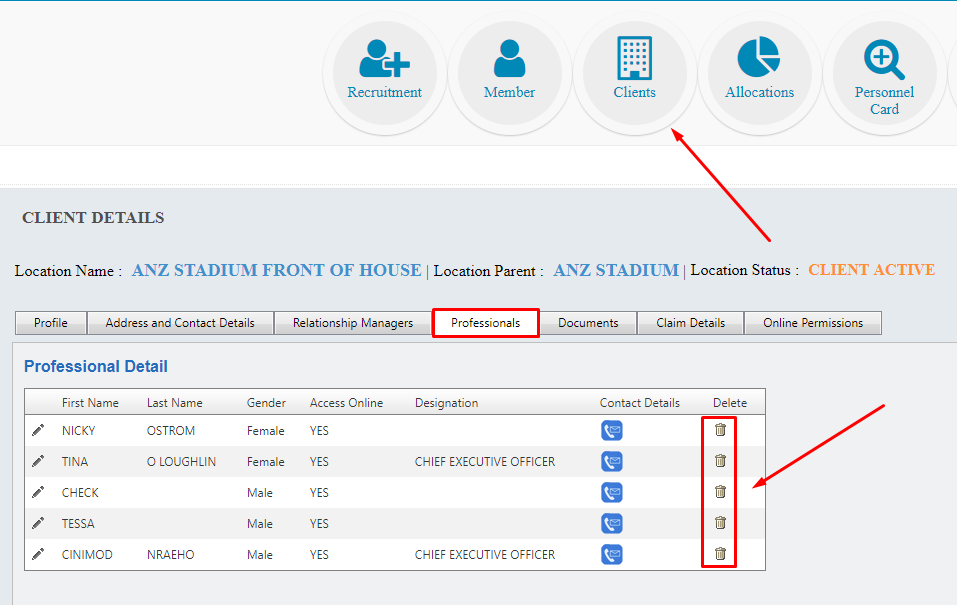Select the TESSA first name cell
This screenshot has width=957, height=605.
point(78,524)
